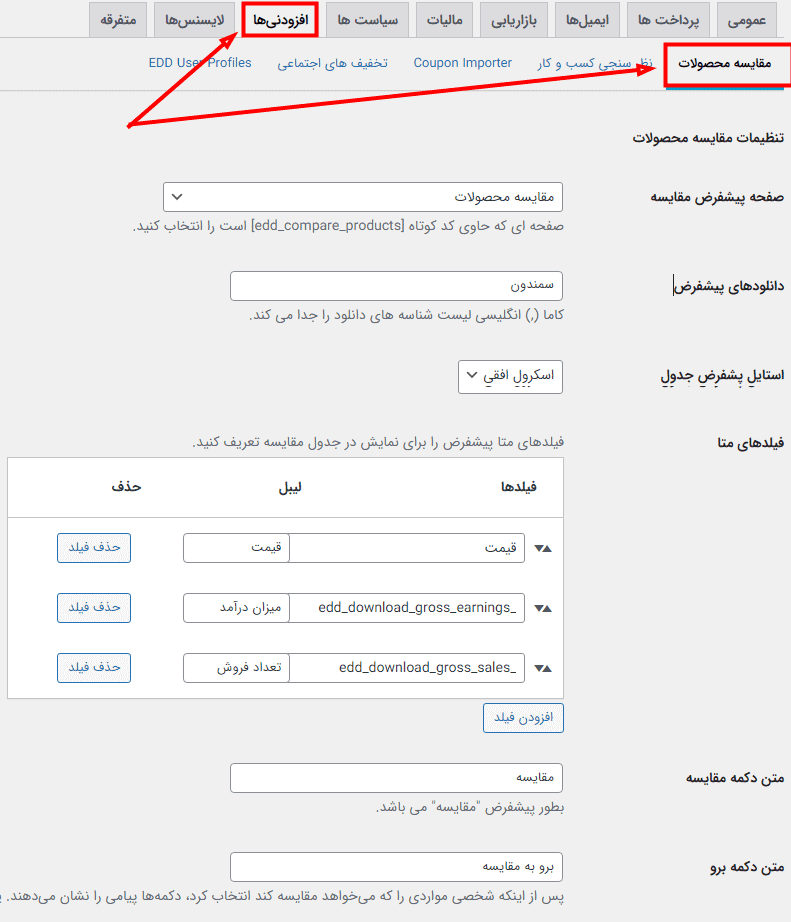
Task: Click the reorder arrows for the قیمت row
Action: coord(543,548)
